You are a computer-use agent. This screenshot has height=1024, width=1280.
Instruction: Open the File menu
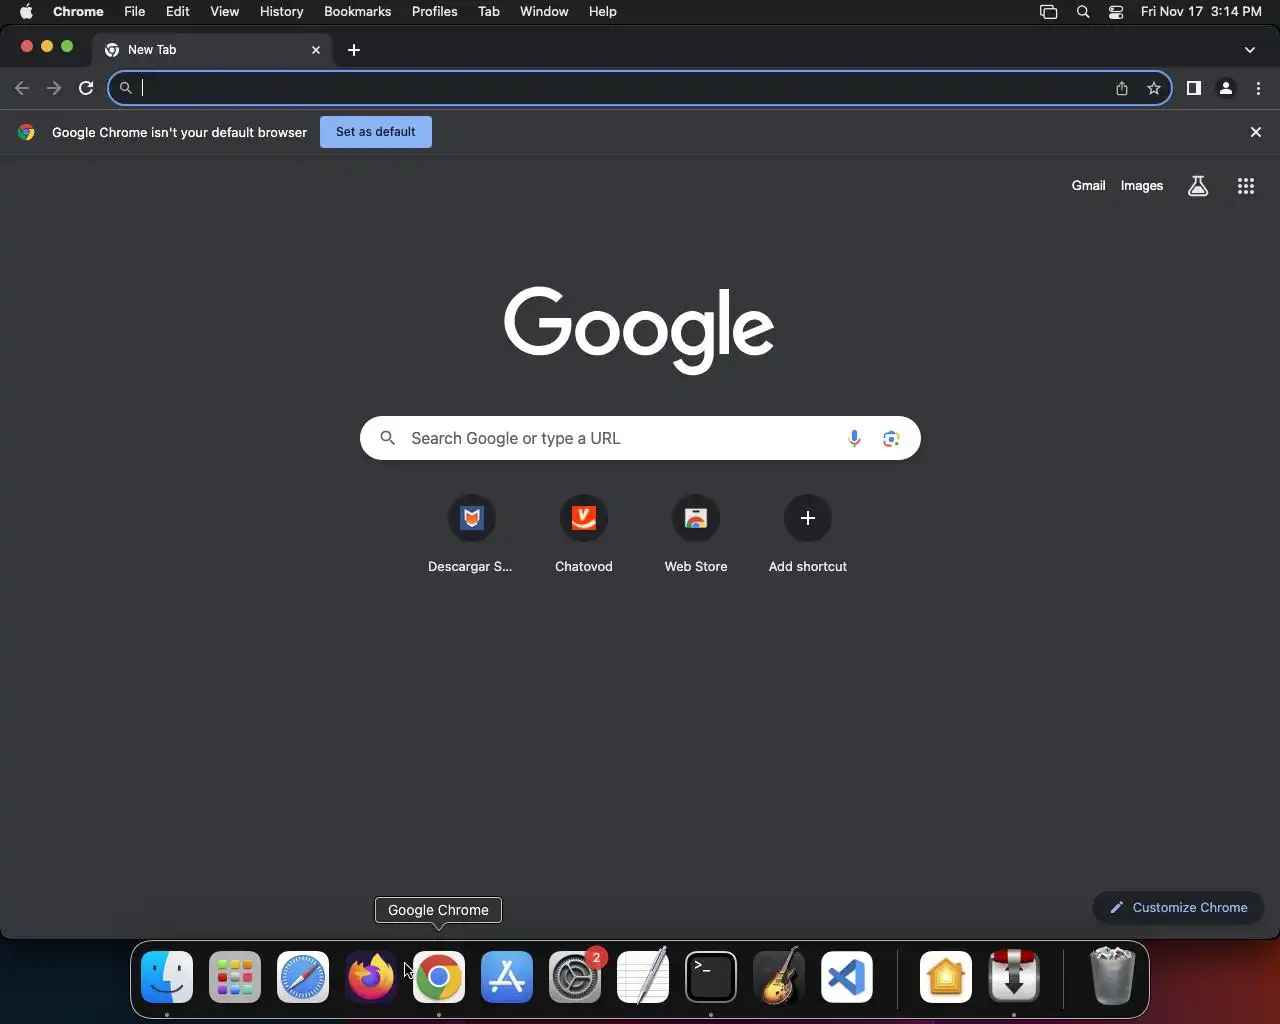click(134, 12)
